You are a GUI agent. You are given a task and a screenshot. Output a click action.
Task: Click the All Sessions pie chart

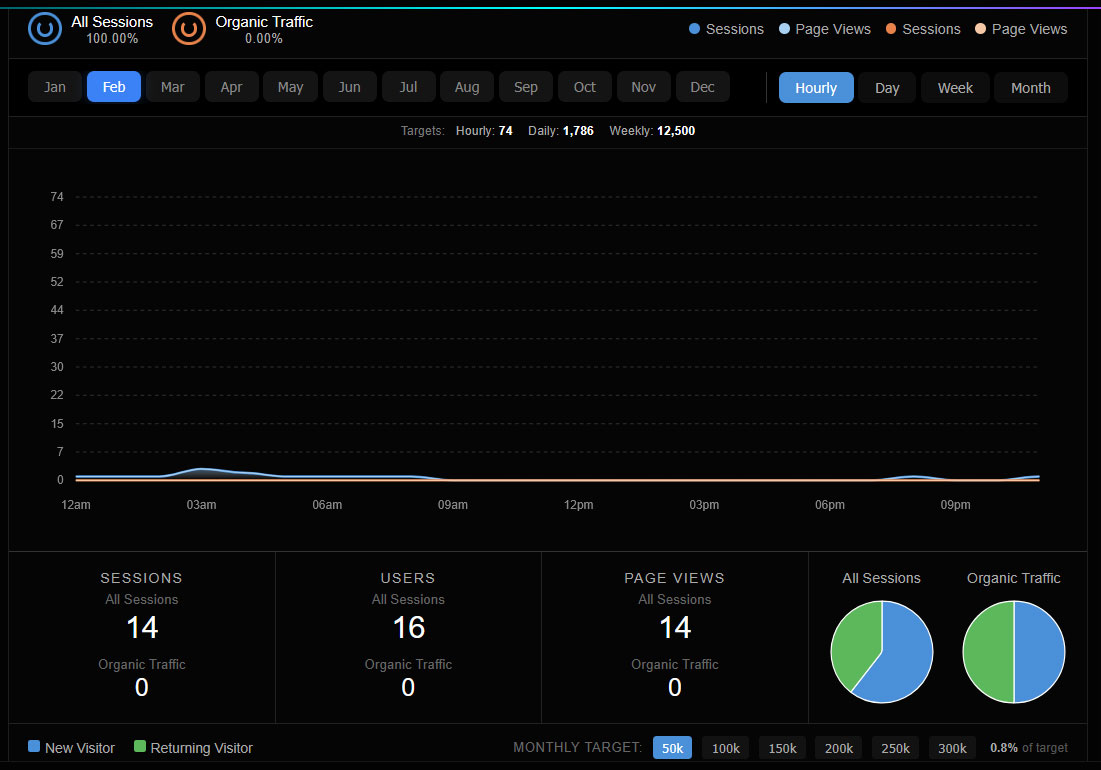point(882,652)
